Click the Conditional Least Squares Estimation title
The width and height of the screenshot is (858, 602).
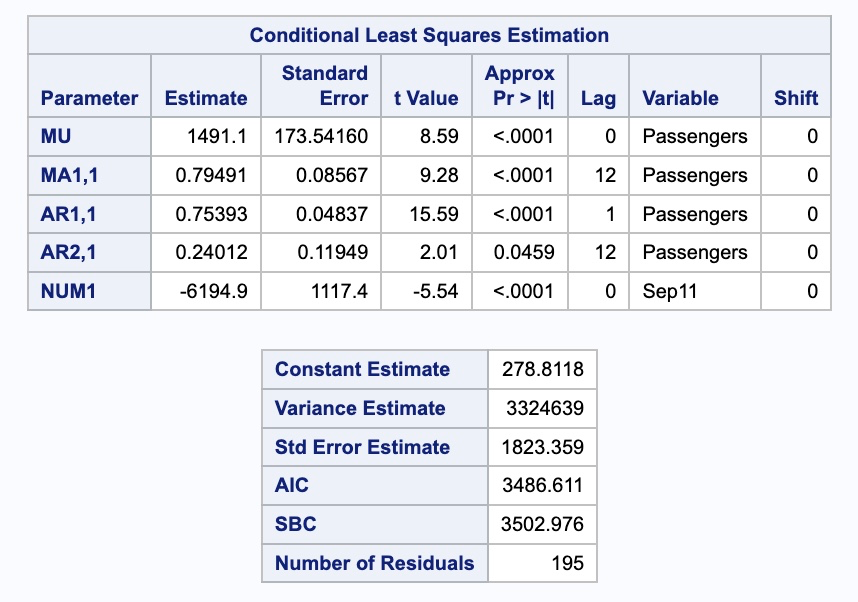(x=429, y=36)
